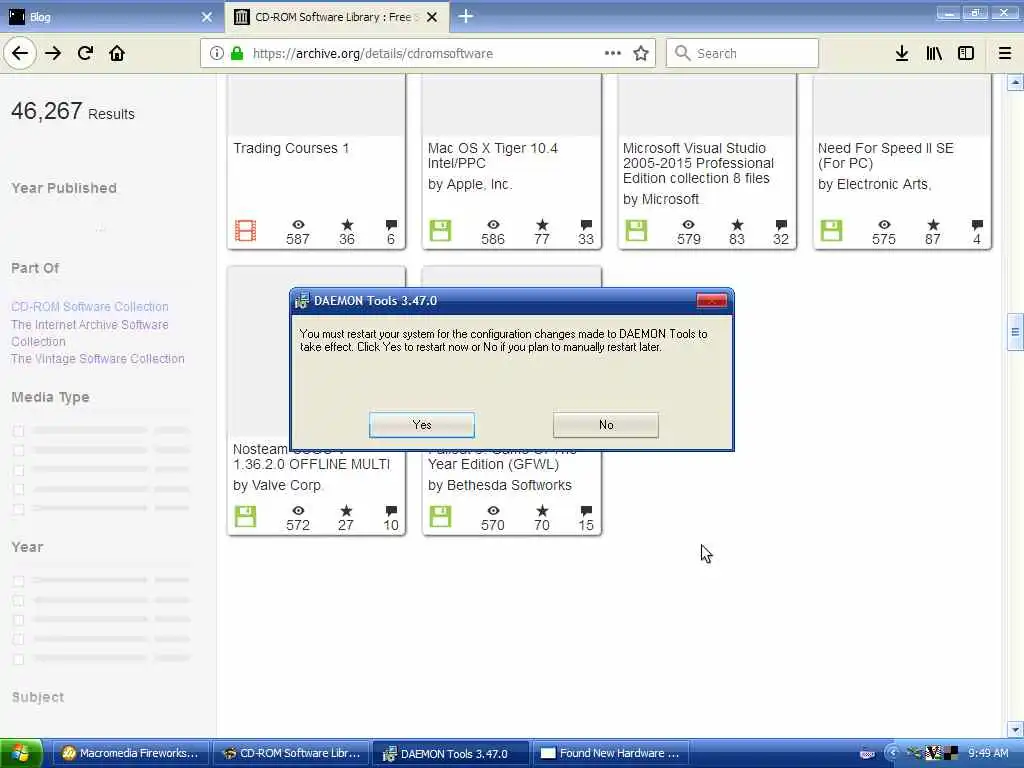Click the floppy software icon on Mac OS X Tiger
Viewport: 1024px width, 768px height.
[x=440, y=231]
